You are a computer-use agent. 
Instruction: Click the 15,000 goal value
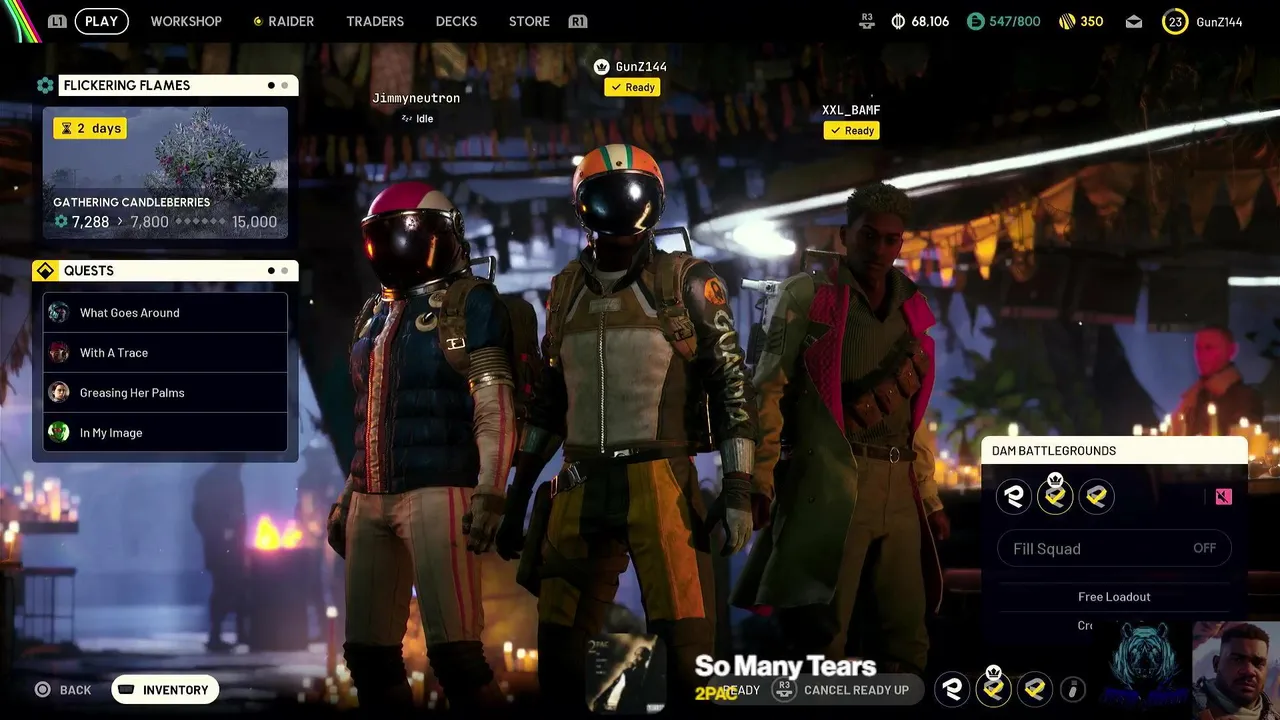[x=254, y=222]
